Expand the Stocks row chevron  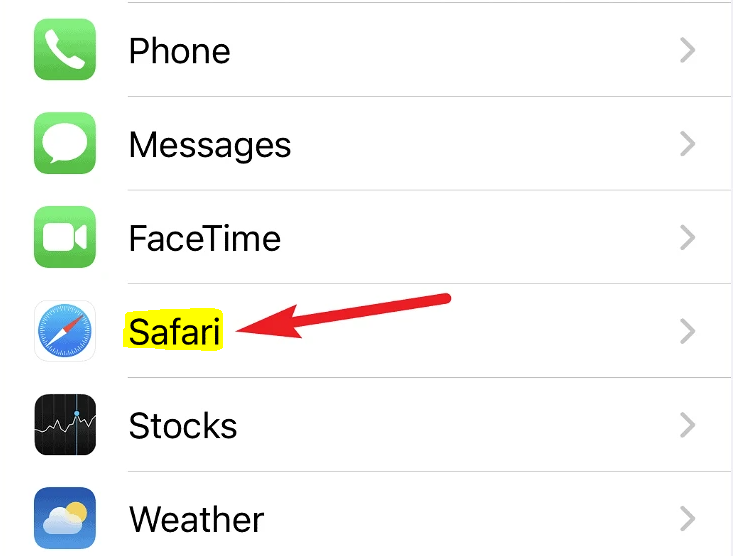click(688, 425)
